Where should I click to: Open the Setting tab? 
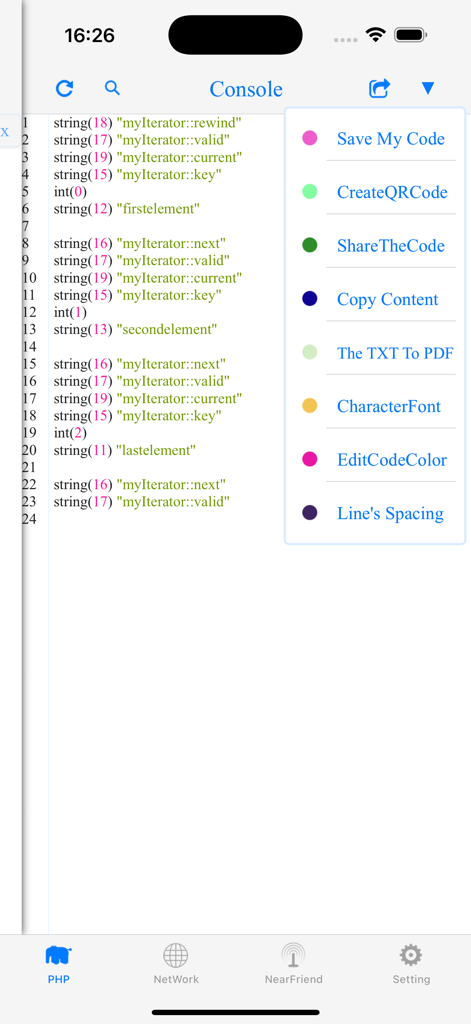(x=411, y=964)
